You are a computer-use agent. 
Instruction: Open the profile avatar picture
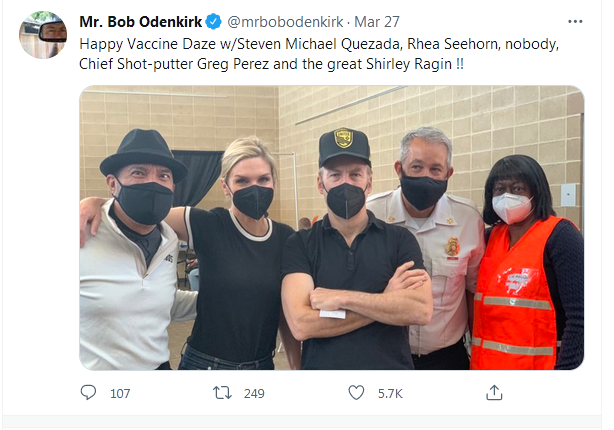pyautogui.click(x=42, y=36)
